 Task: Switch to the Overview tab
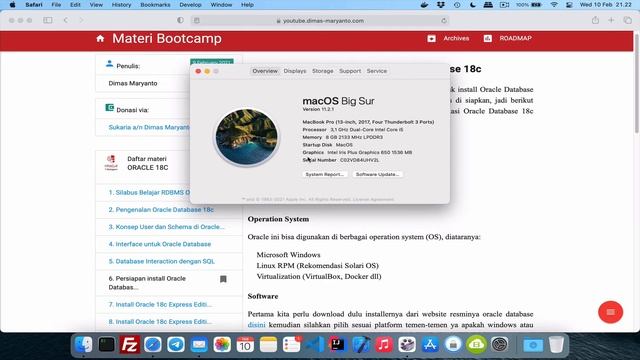pyautogui.click(x=265, y=71)
